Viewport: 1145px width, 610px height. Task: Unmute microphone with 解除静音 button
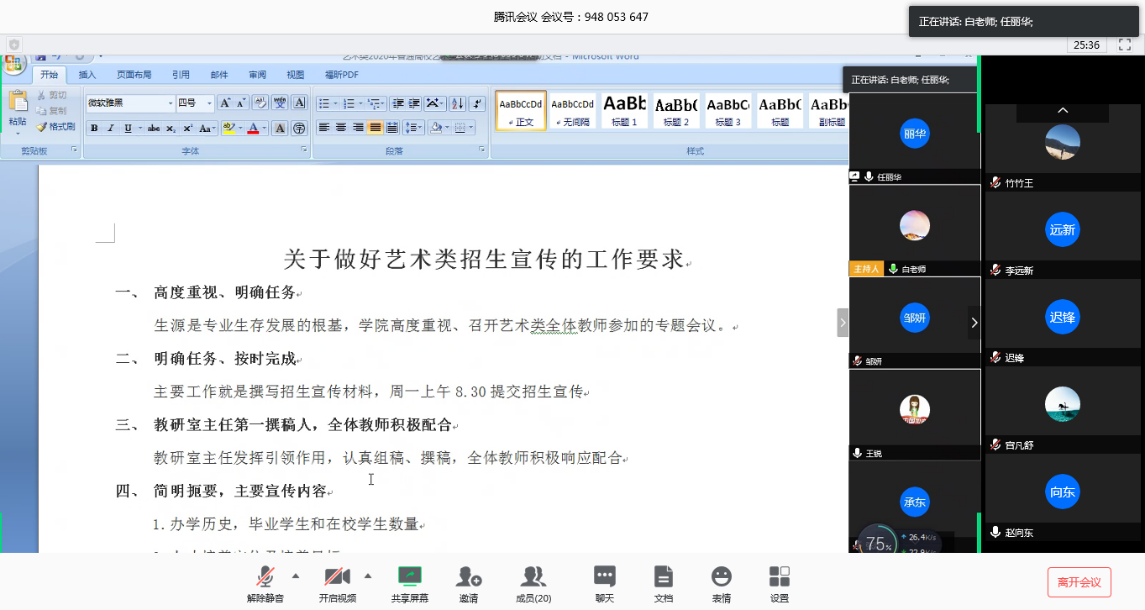click(265, 577)
